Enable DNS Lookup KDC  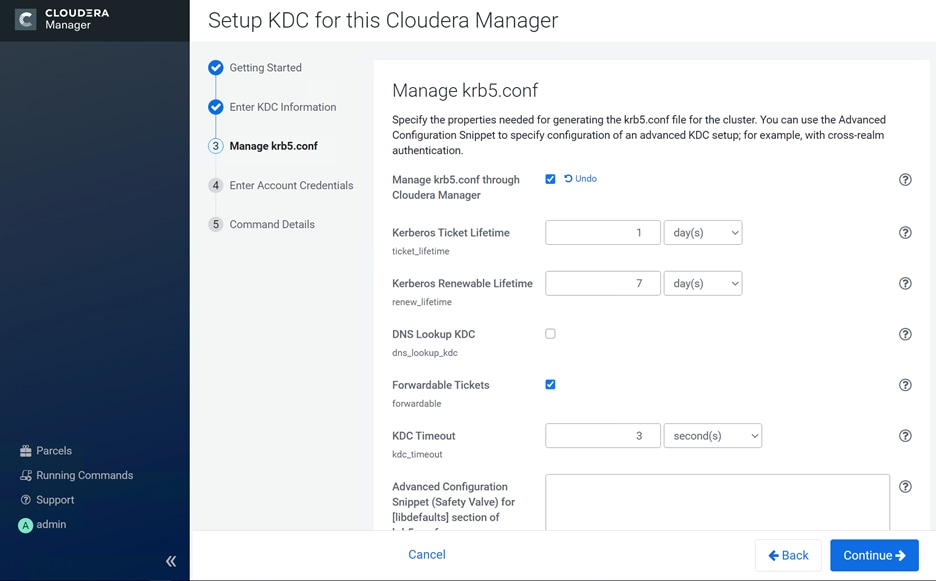[x=550, y=334]
